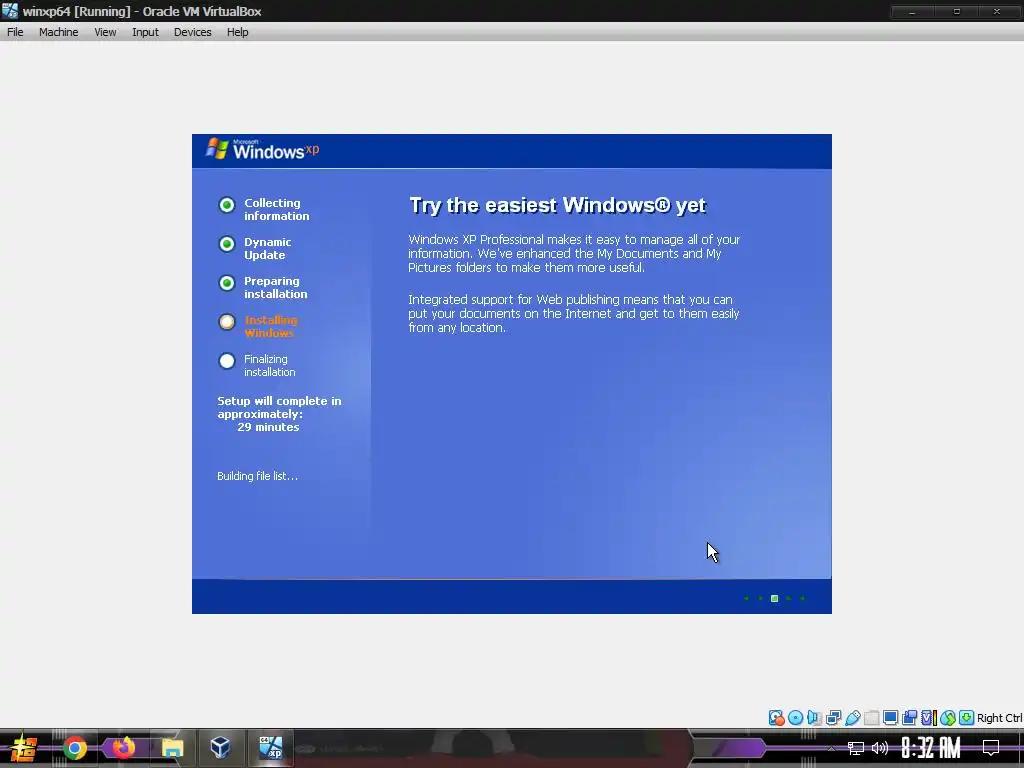Click the video recording indicator icon
The image size is (1024, 768).
909,718
